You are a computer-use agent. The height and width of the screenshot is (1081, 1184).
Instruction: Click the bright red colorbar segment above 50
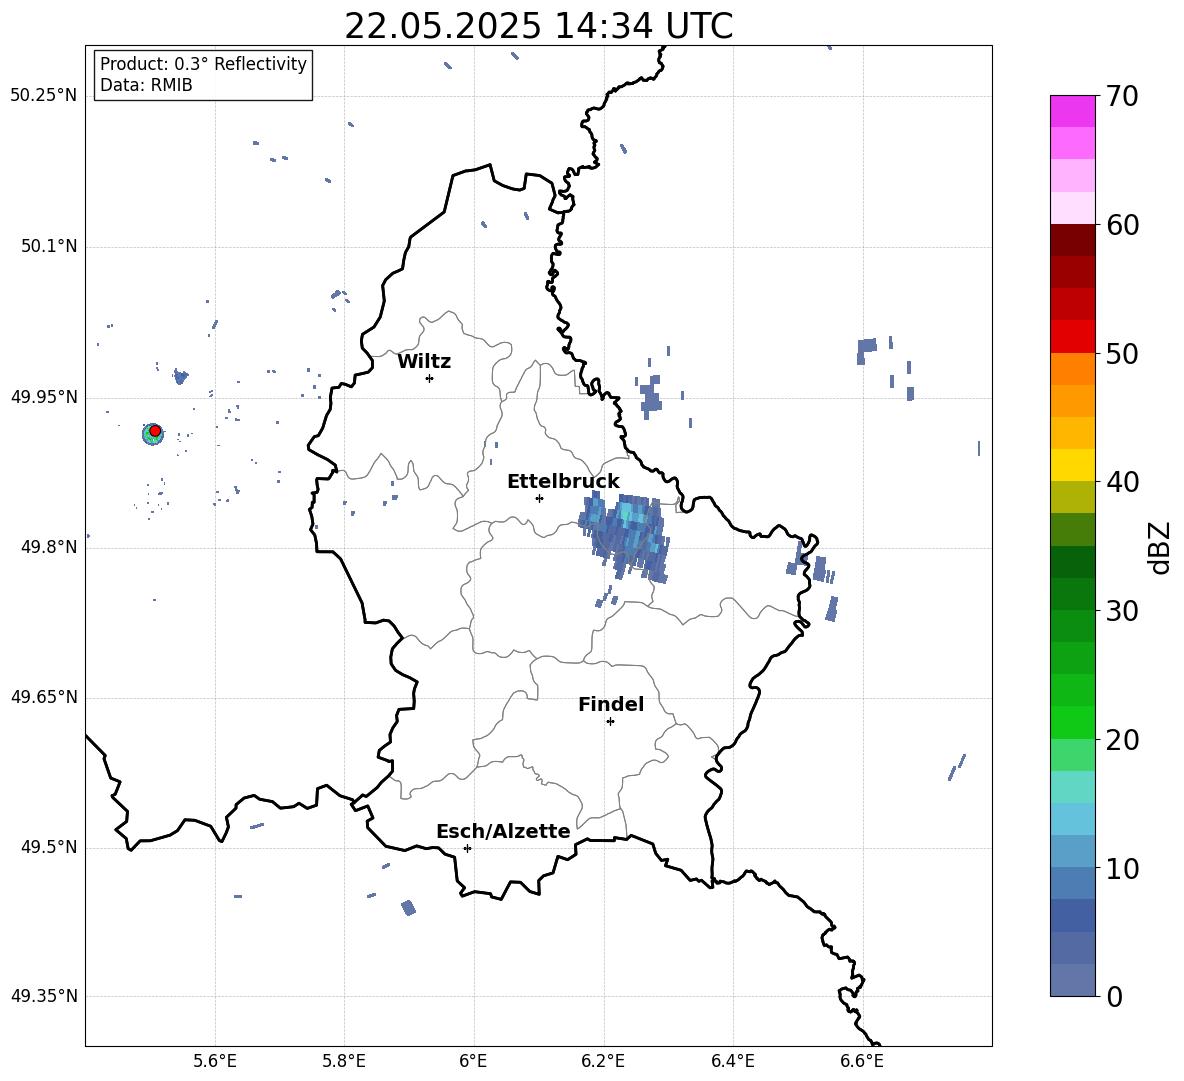click(x=1072, y=337)
